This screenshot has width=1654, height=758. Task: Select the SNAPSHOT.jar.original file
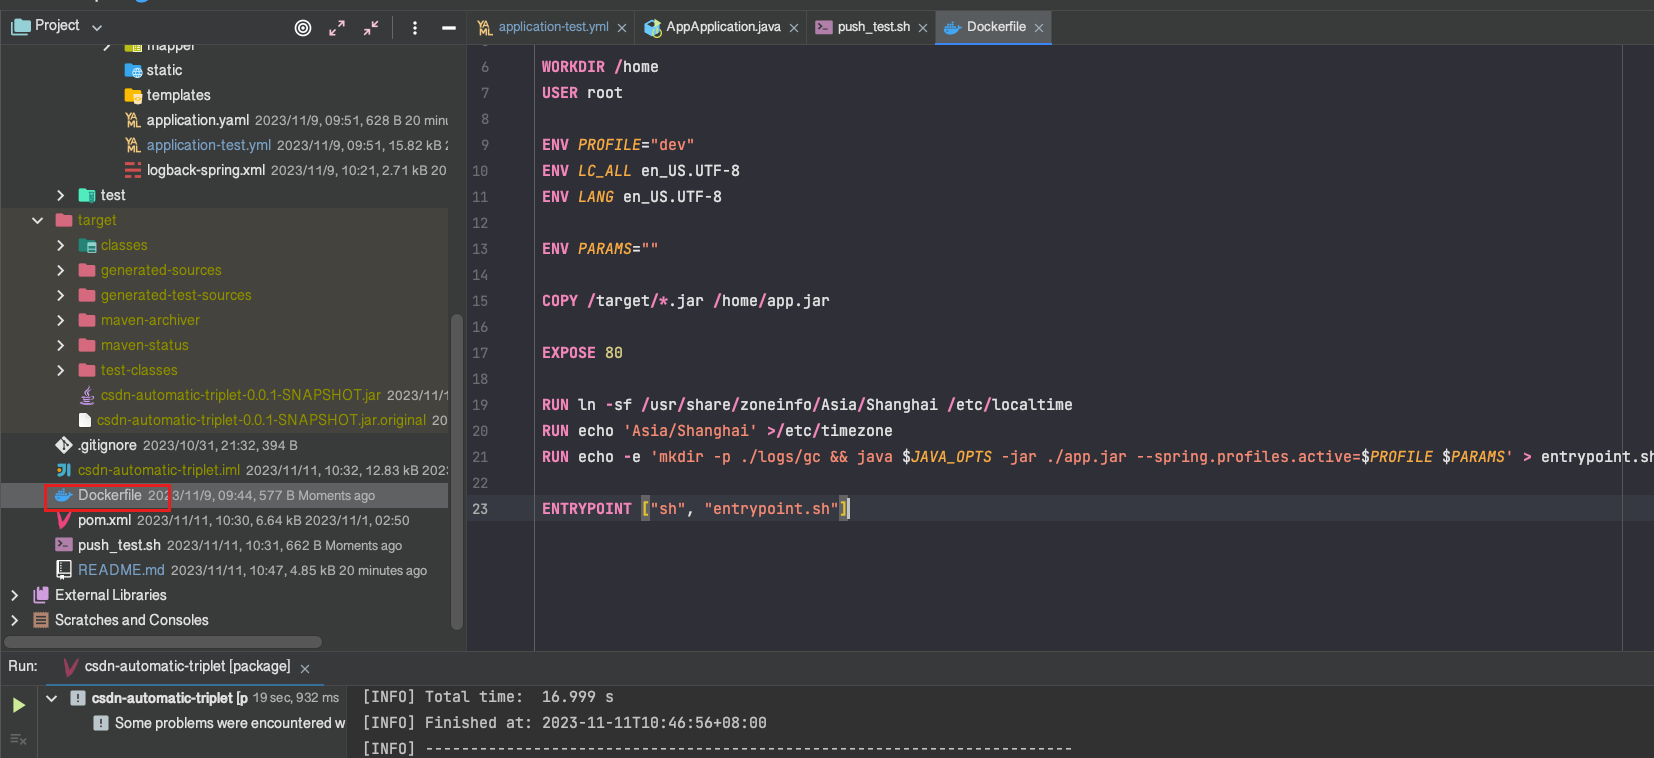(x=261, y=420)
